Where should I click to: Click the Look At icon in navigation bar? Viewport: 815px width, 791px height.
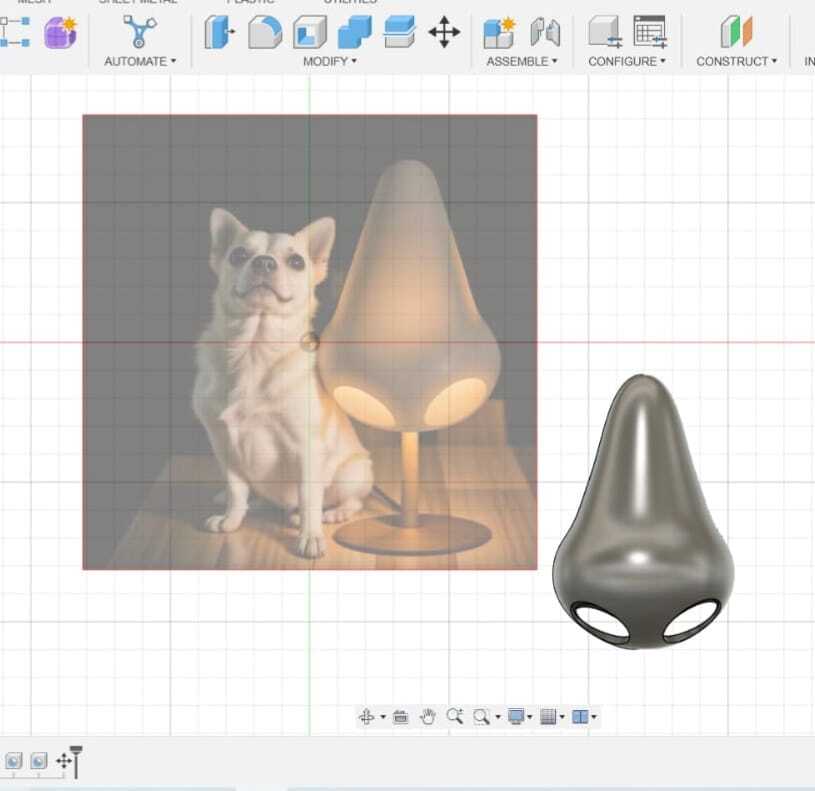pyautogui.click(x=400, y=716)
